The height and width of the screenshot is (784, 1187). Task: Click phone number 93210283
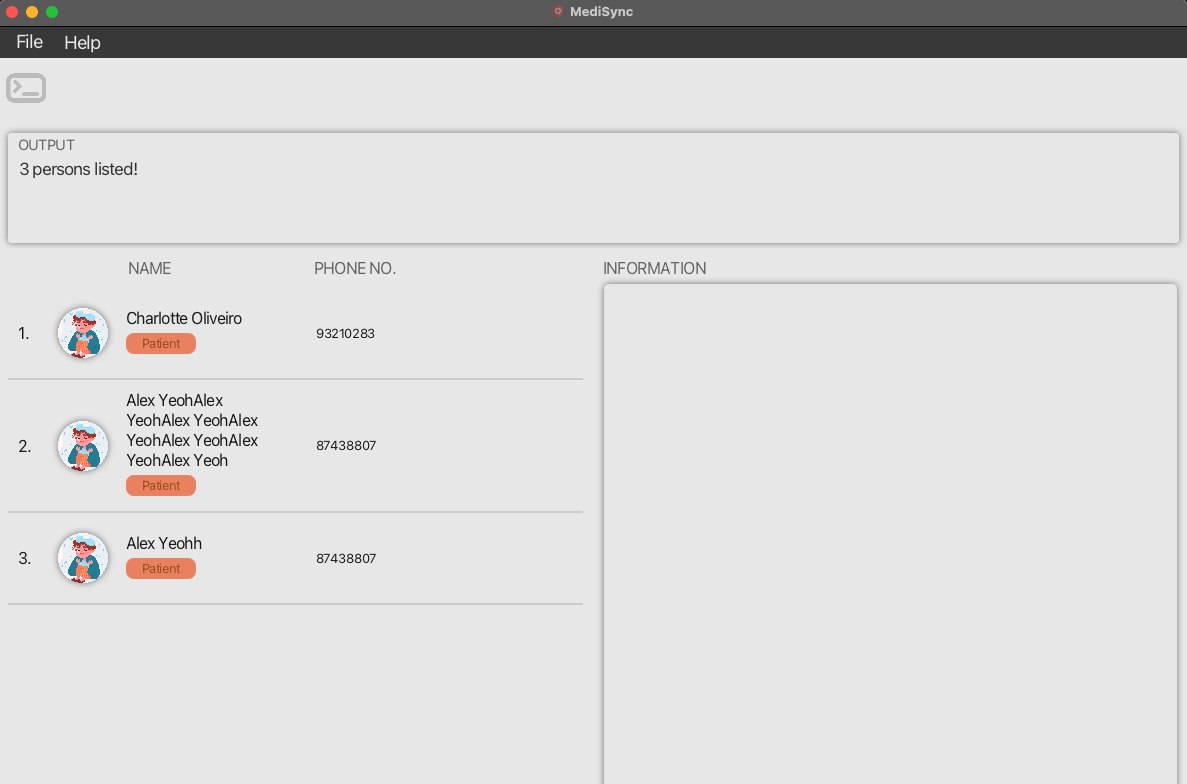(345, 334)
